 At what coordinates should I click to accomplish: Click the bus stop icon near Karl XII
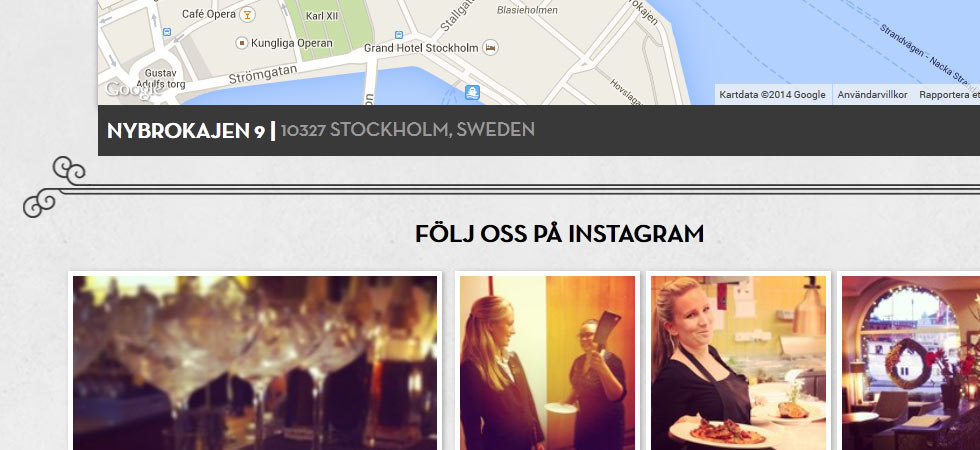[x=399, y=34]
